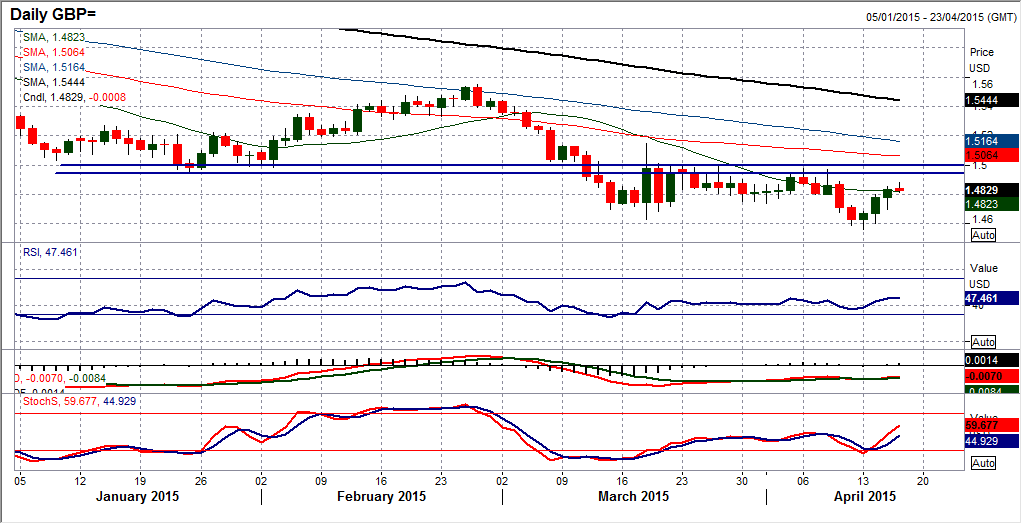This screenshot has width=1022, height=524.
Task: Click the date range '05/01/2015 - 23/04/2015 (GMT)'
Action: coord(941,17)
